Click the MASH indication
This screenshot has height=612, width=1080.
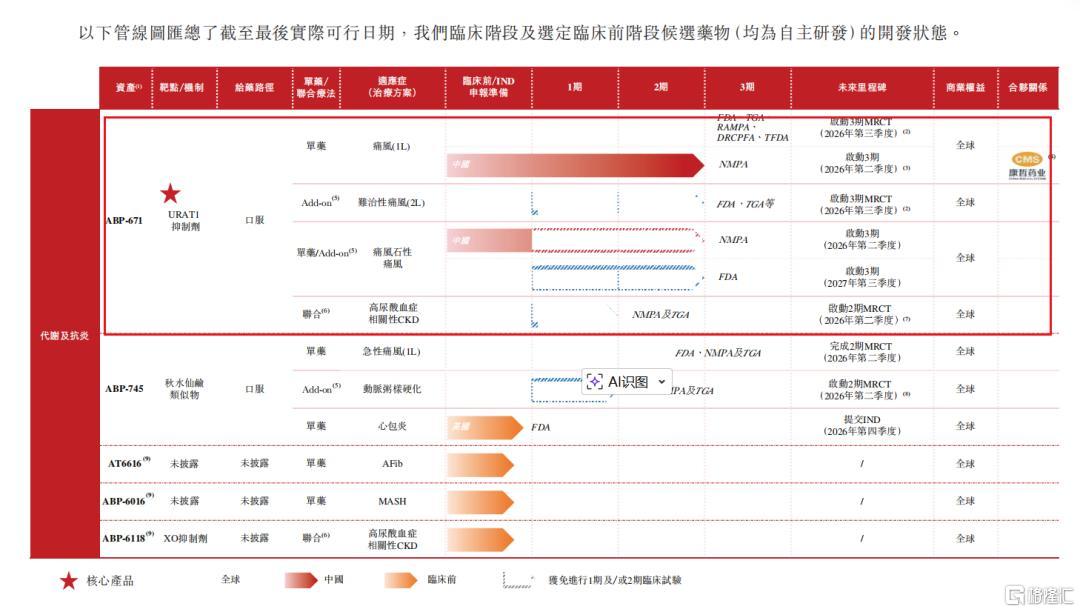[x=392, y=501]
